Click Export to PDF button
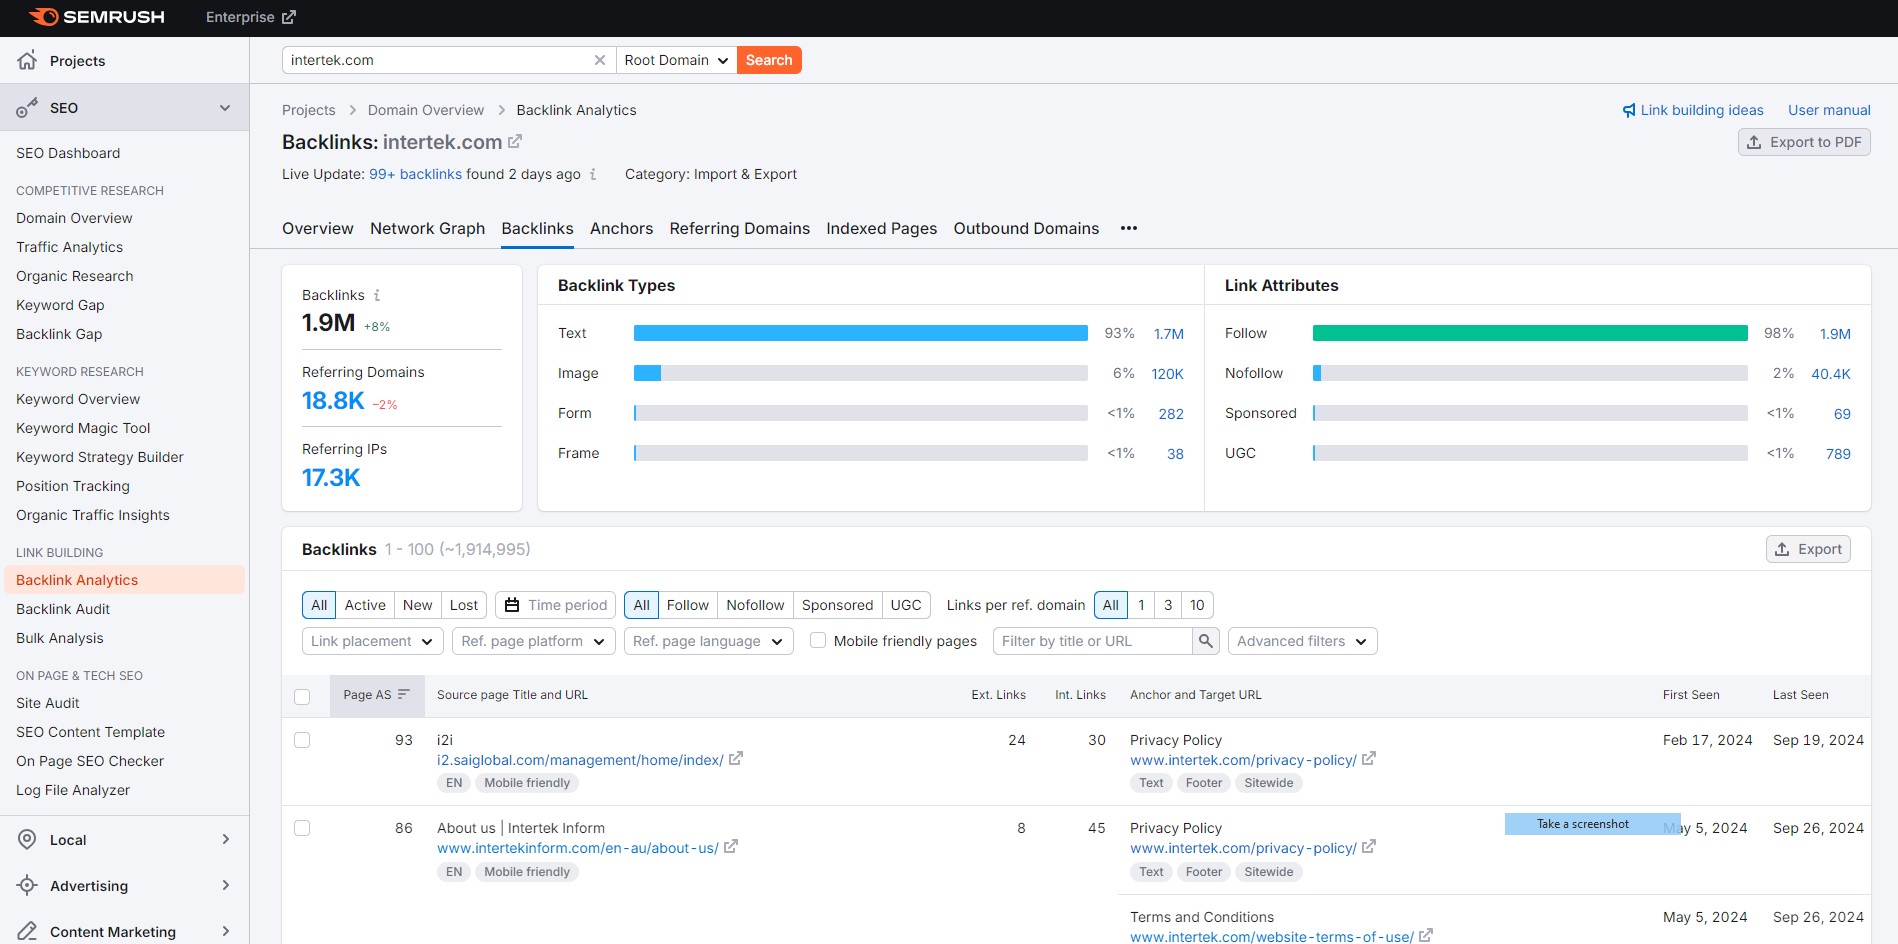Viewport: 1898px width, 944px height. pyautogui.click(x=1804, y=142)
